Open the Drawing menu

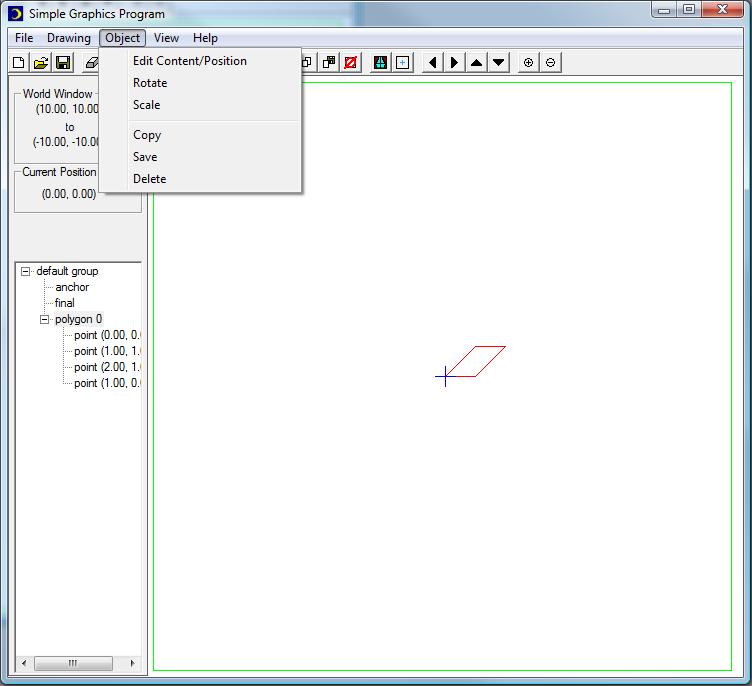coord(69,38)
